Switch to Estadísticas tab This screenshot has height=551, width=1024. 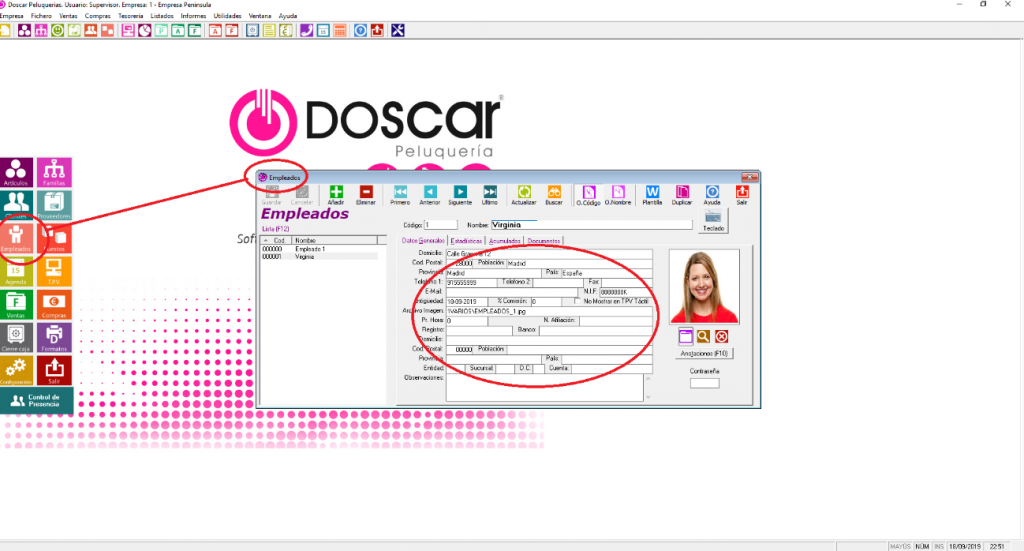coord(466,241)
